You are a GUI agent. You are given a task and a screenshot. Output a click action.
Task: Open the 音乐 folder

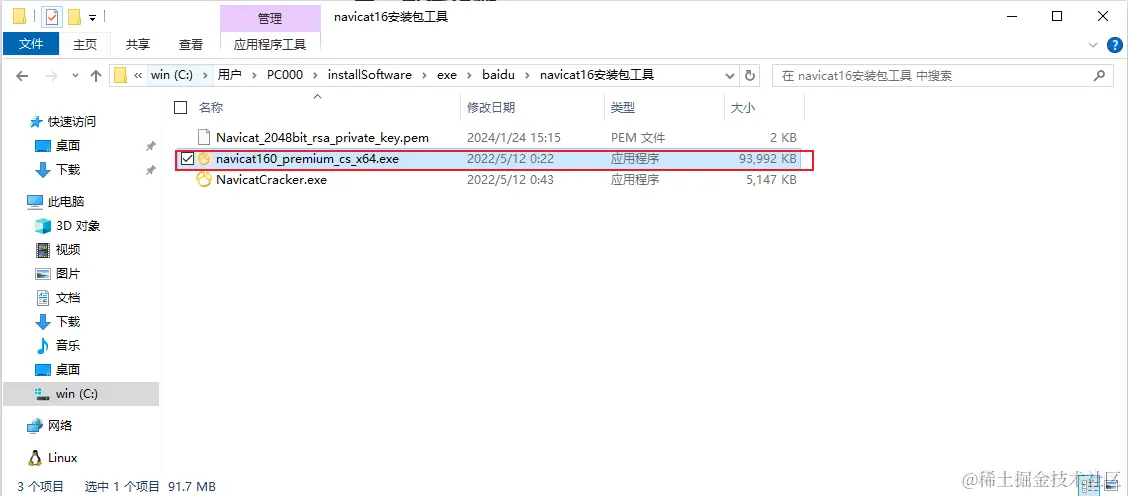(68, 346)
